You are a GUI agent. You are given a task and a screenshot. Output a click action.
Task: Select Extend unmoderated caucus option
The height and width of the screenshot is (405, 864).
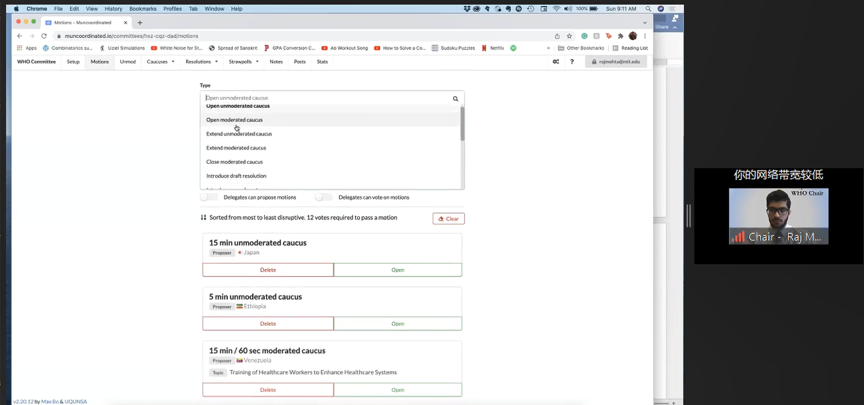coord(330,134)
